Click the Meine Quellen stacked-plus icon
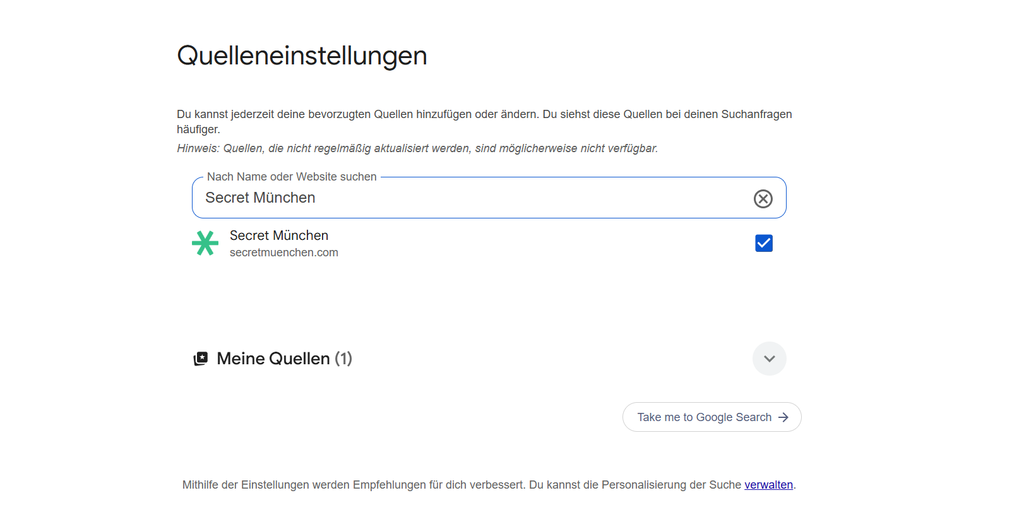Screen dimensions: 1024x512 (200, 359)
